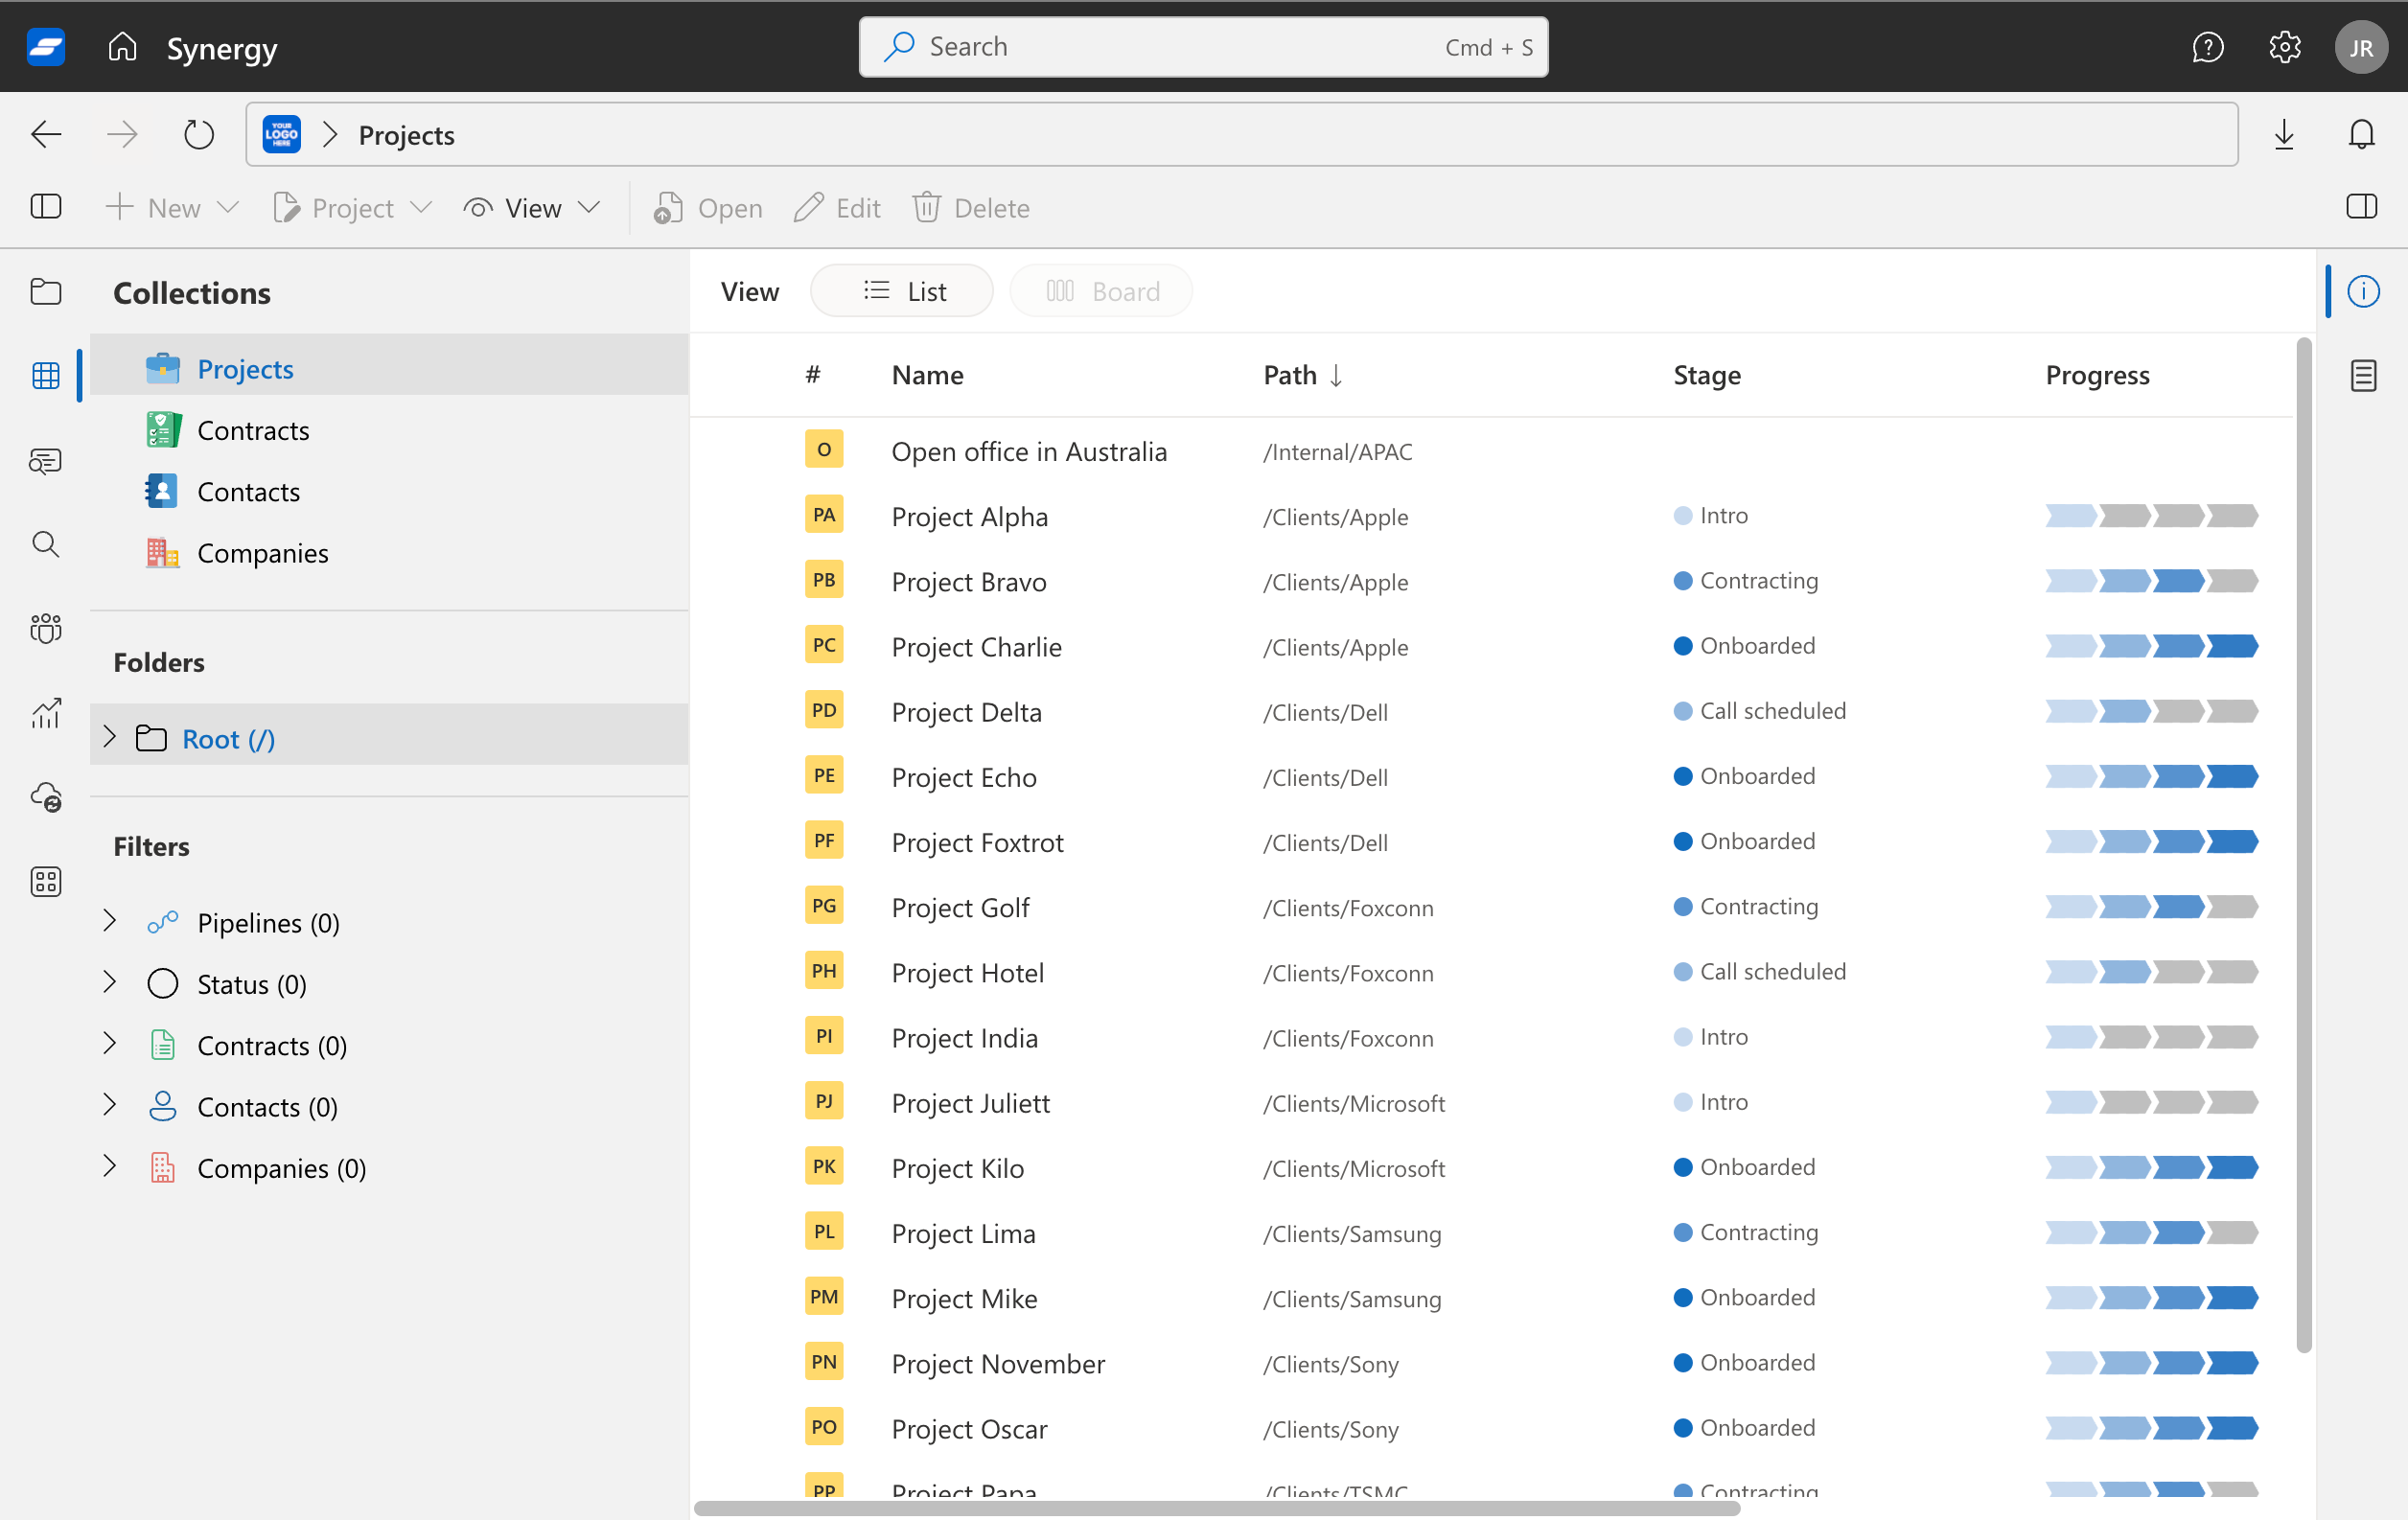Open the settings gear icon
2408x1520 pixels.
tap(2284, 47)
